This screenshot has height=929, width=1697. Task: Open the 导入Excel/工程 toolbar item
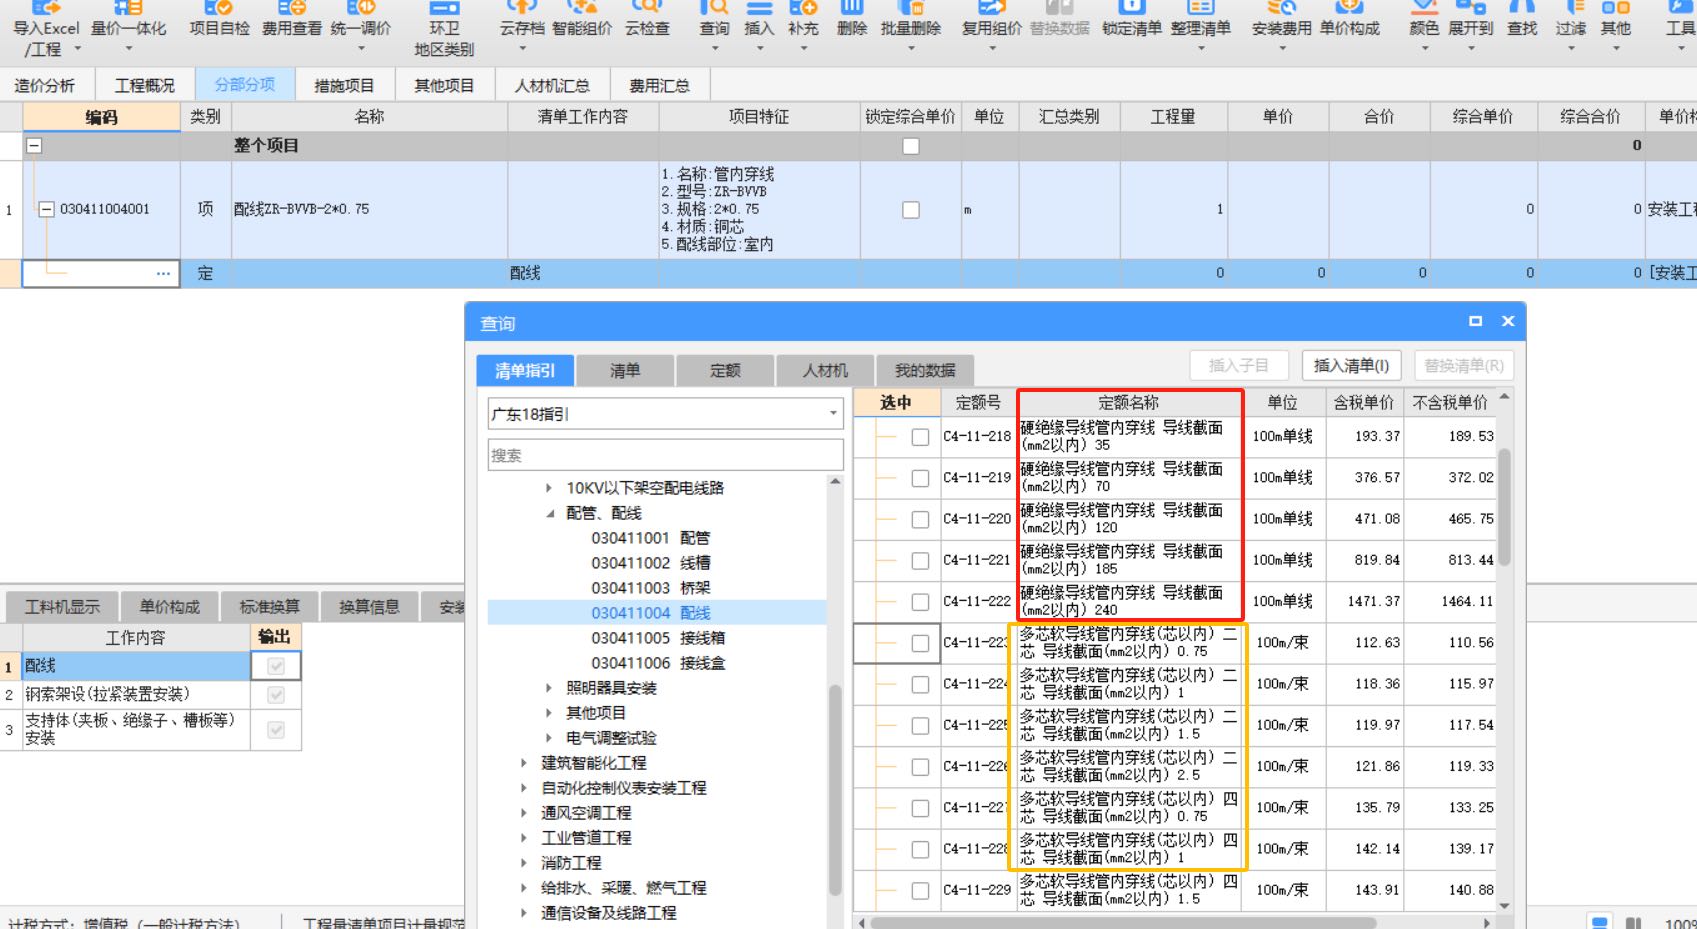(45, 30)
